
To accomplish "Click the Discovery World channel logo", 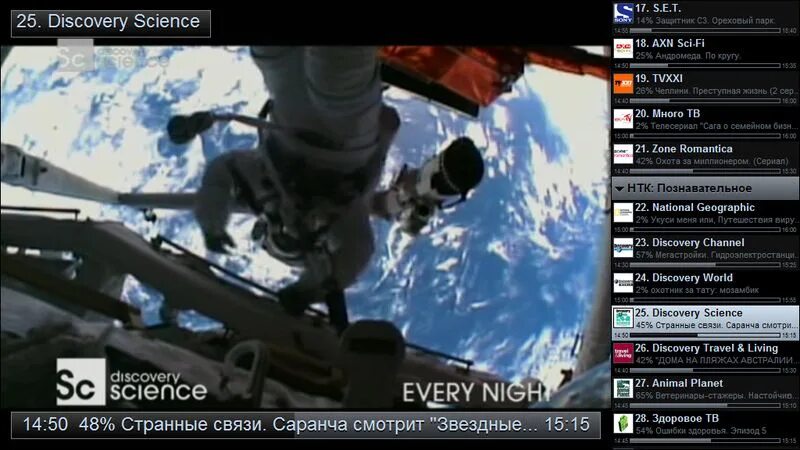I will point(623,283).
